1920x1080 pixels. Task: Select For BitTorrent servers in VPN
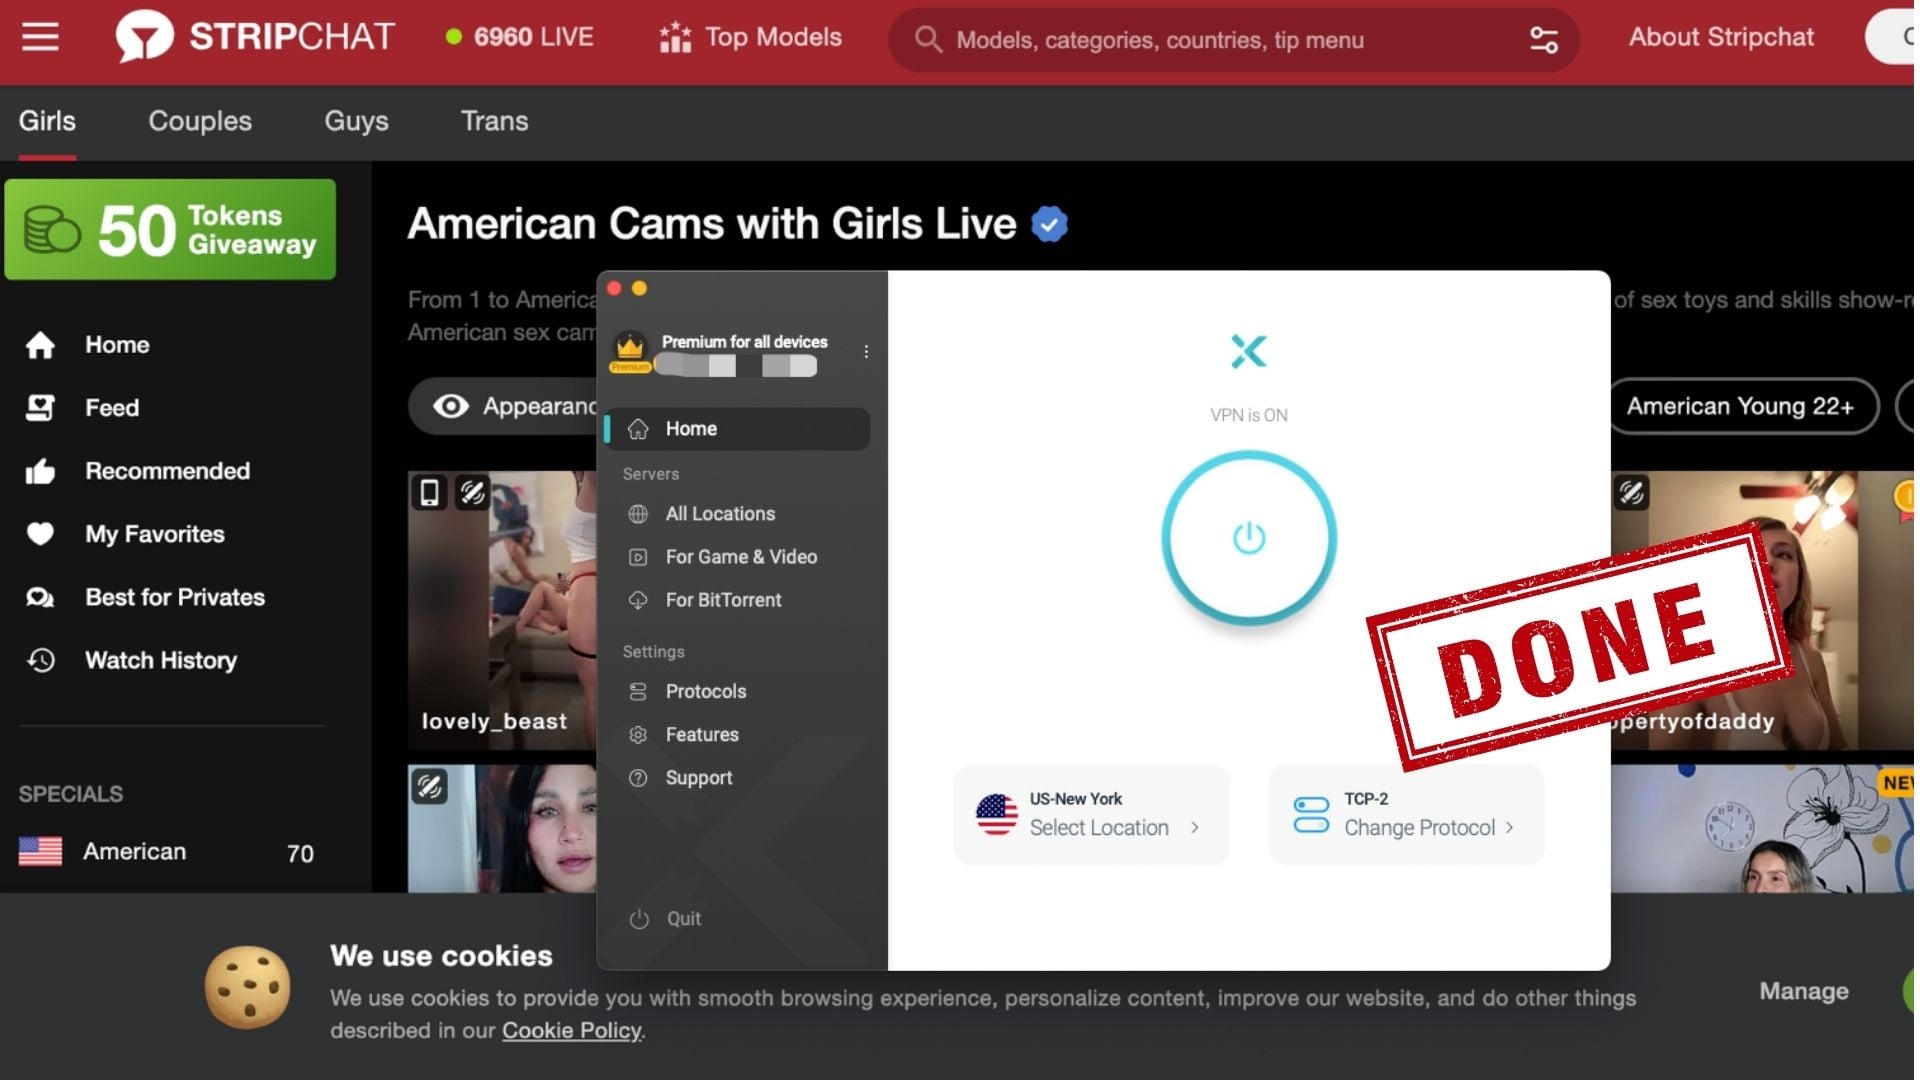click(723, 600)
